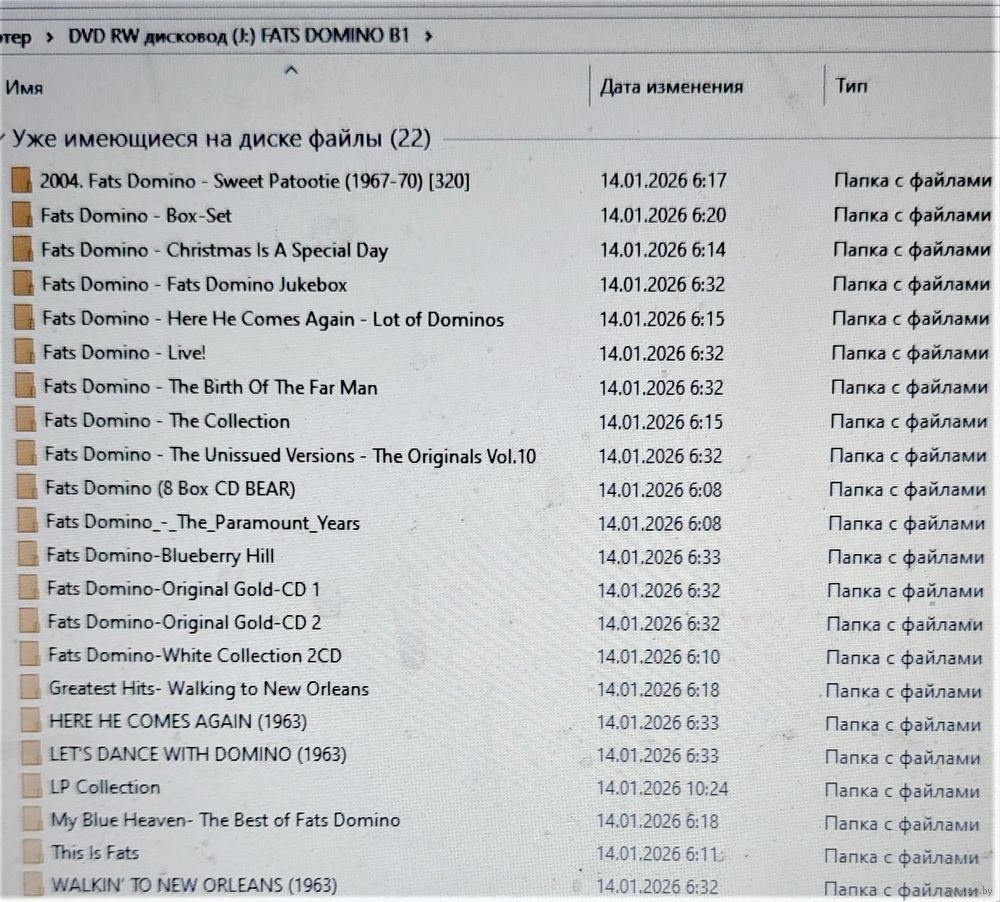Click folder icon for Fats Domino-Blueberry Hill

(x=30, y=556)
